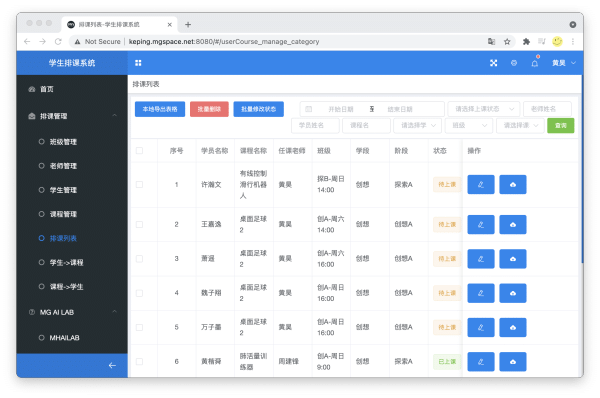Collapse sidebar with the left arrow
Screen dimensions: 600x398
[112, 365]
